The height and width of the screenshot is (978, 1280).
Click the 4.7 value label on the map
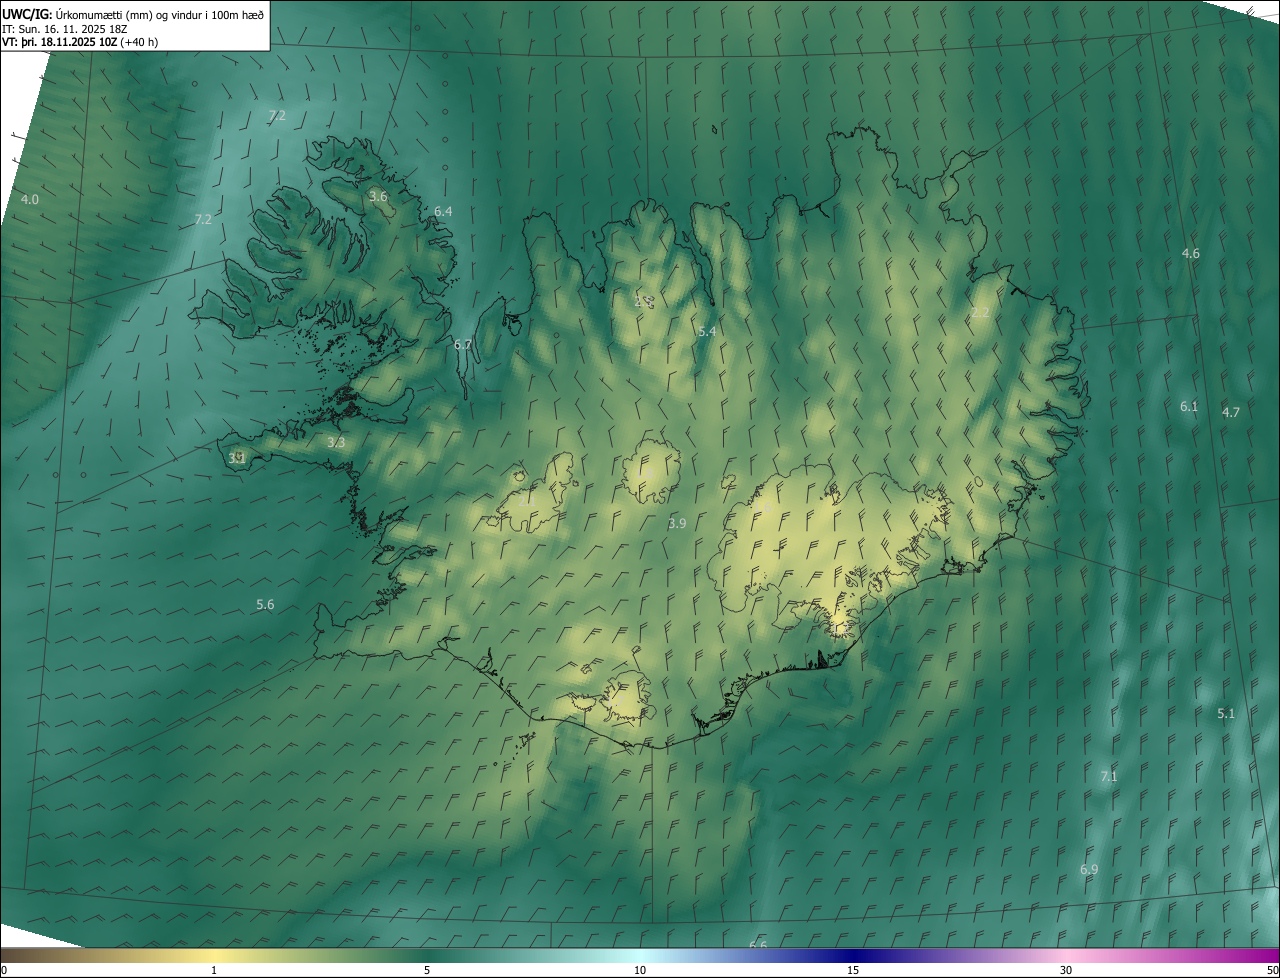(x=1230, y=413)
